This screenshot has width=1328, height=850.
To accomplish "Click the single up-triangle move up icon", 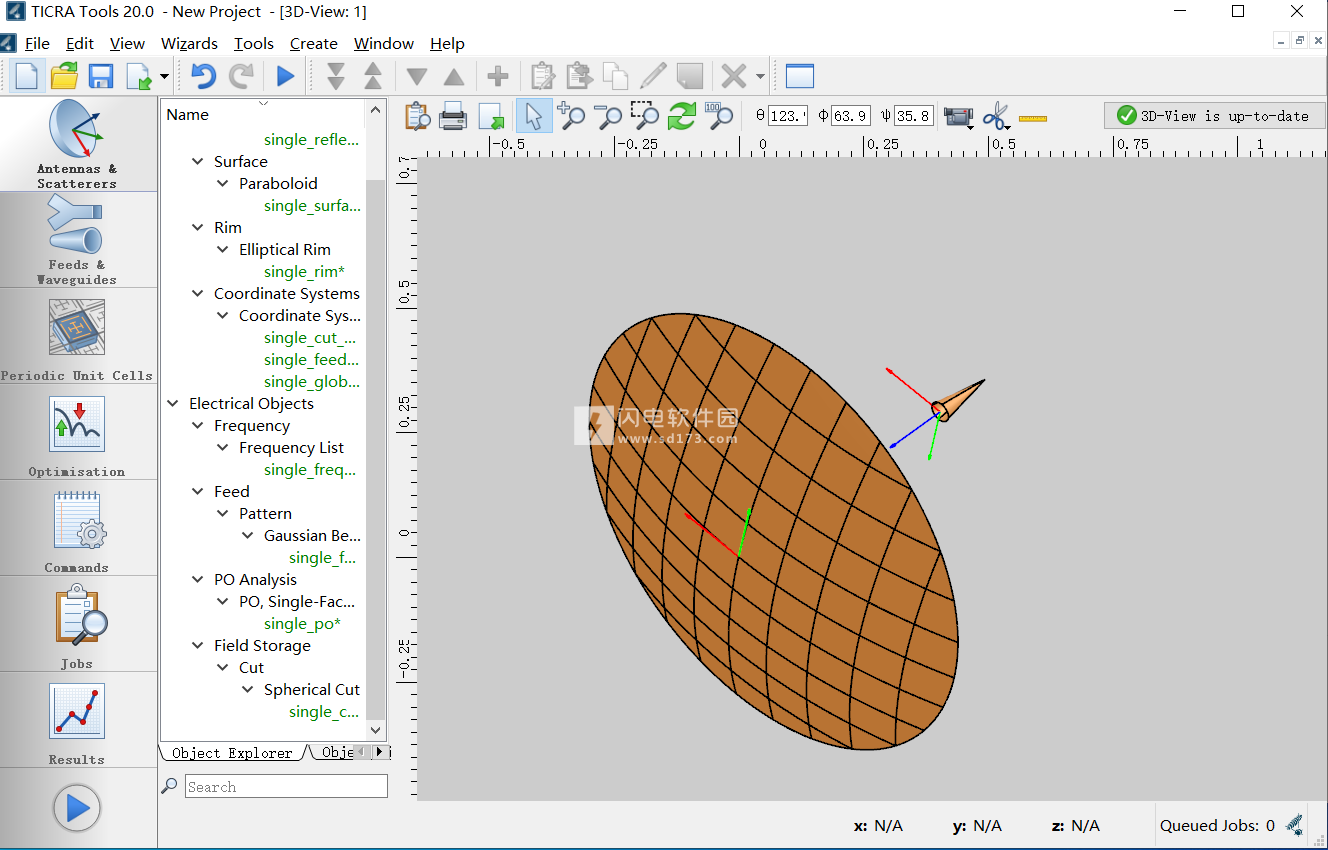I will click(x=453, y=77).
